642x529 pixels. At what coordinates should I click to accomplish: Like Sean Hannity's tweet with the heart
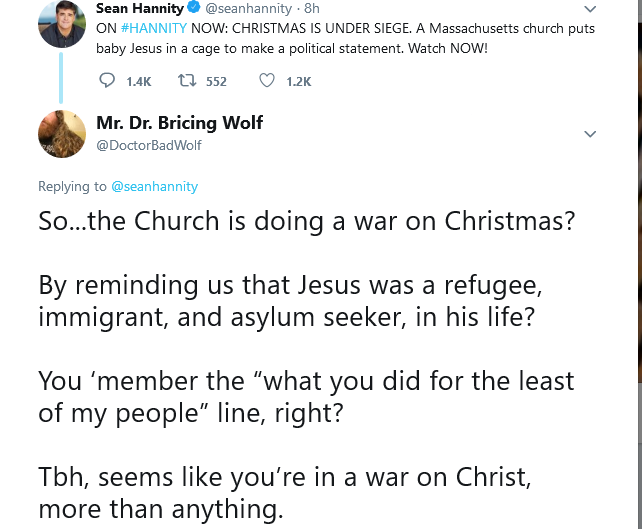coord(266,81)
